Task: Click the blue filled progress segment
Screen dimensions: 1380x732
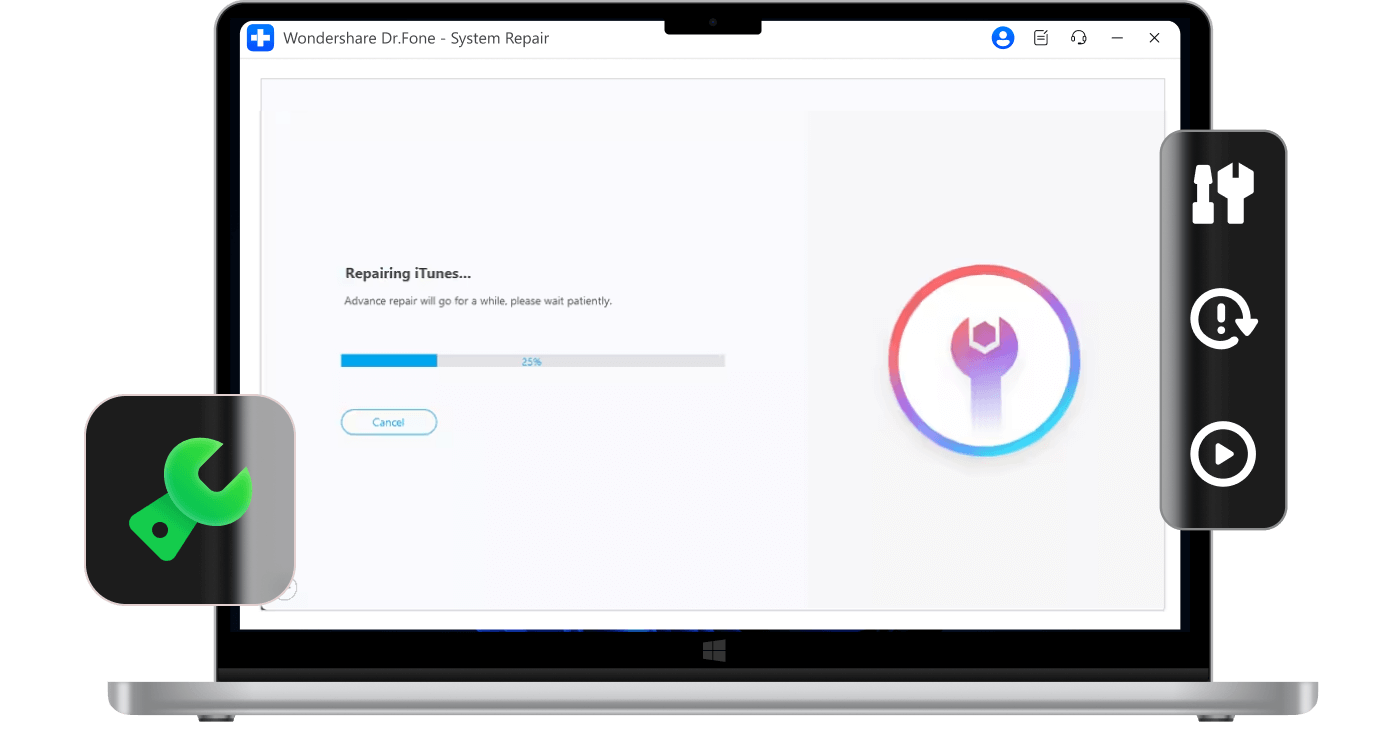Action: point(388,360)
